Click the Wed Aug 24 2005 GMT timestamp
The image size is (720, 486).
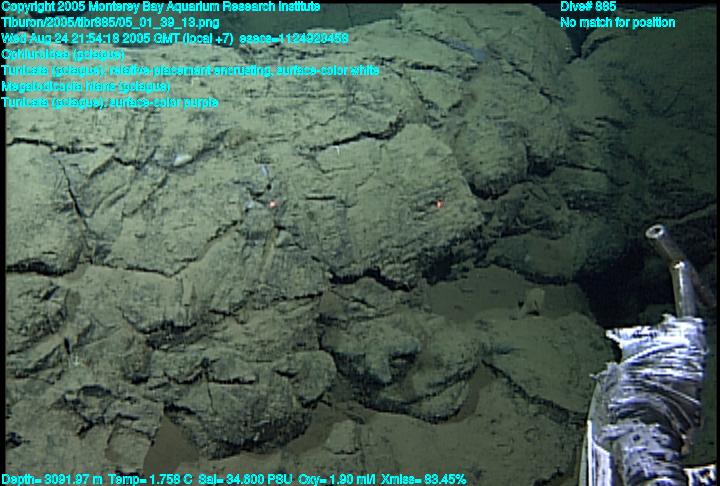pos(174,39)
